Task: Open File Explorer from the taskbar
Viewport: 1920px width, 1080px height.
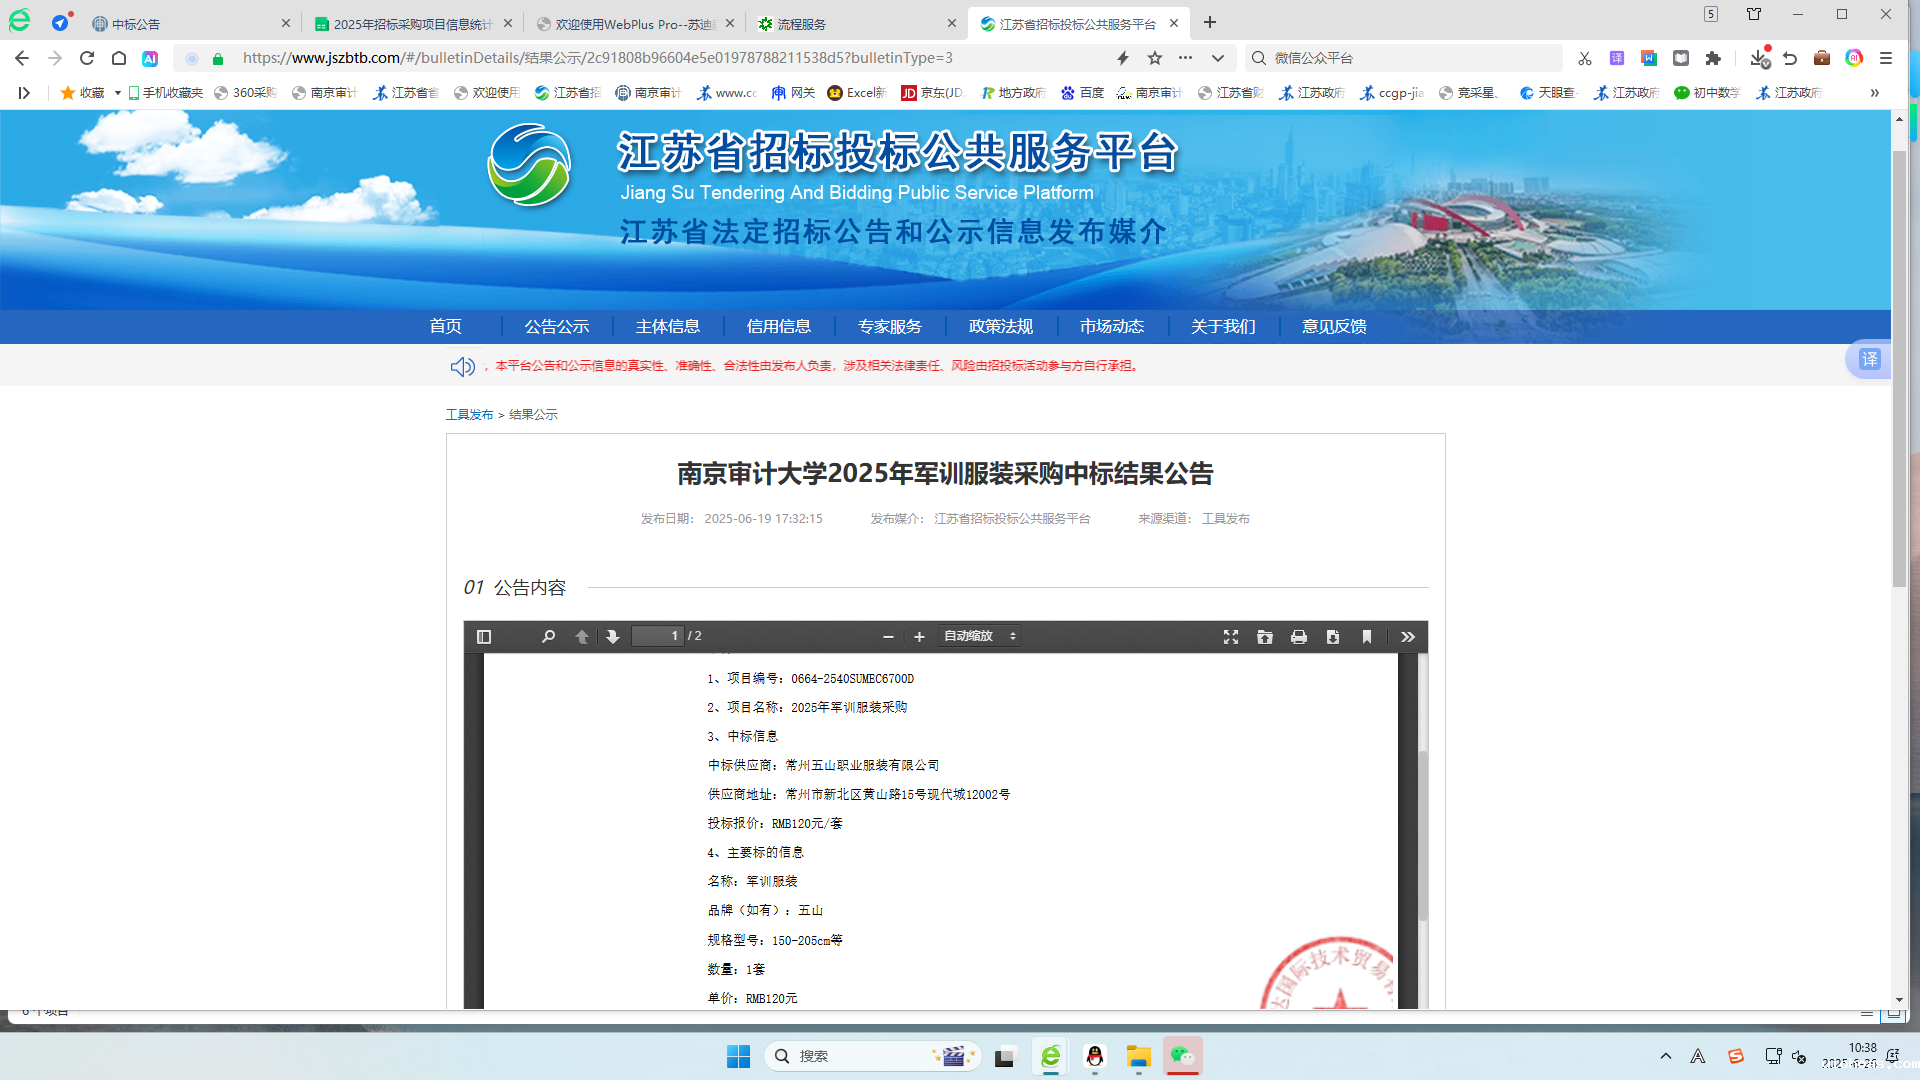Action: (1138, 1056)
